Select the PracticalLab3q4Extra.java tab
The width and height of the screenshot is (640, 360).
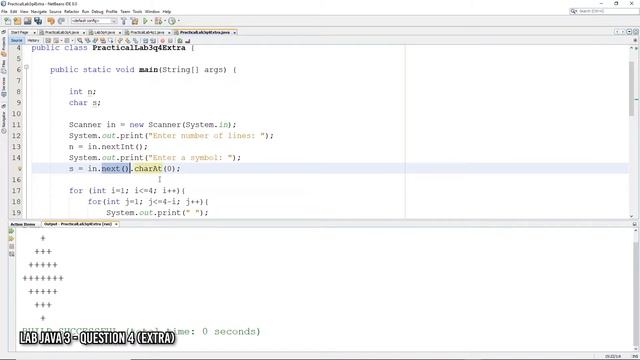pos(204,32)
